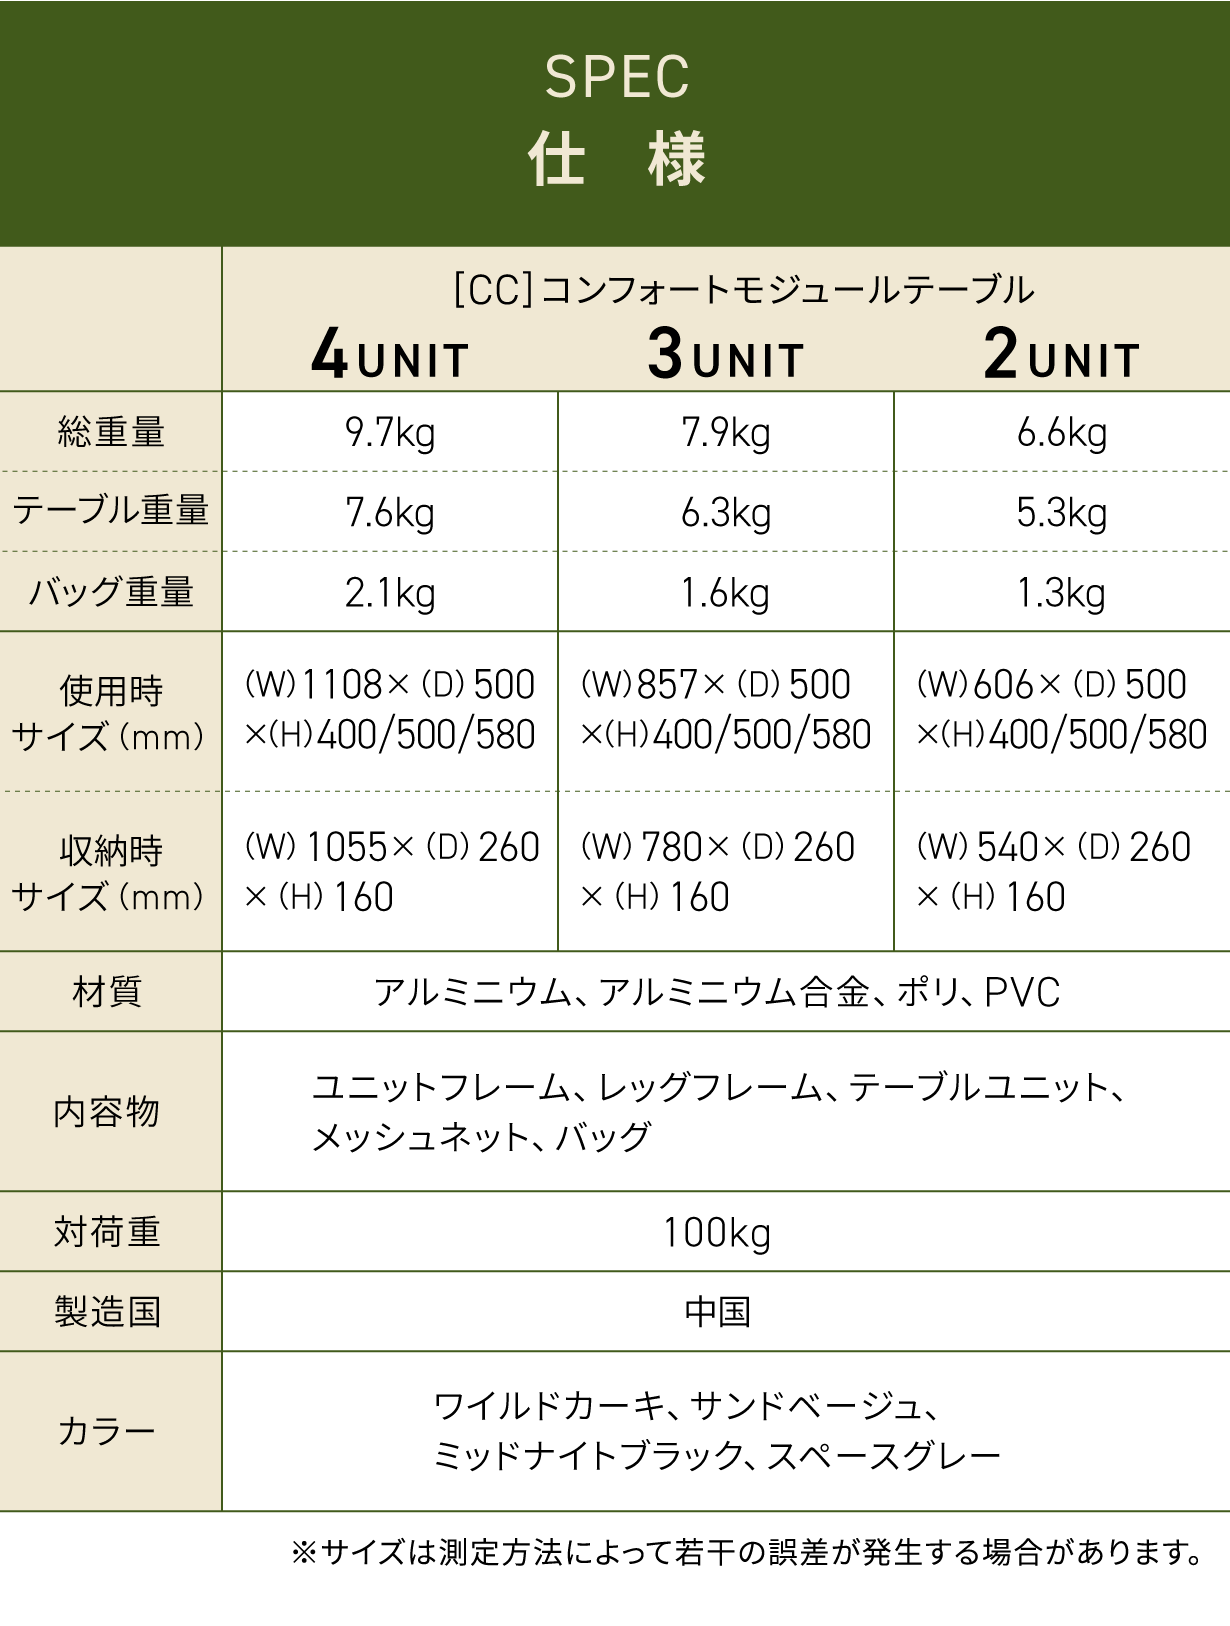
Task: Select the 4UNIT column header
Action: tap(390, 356)
